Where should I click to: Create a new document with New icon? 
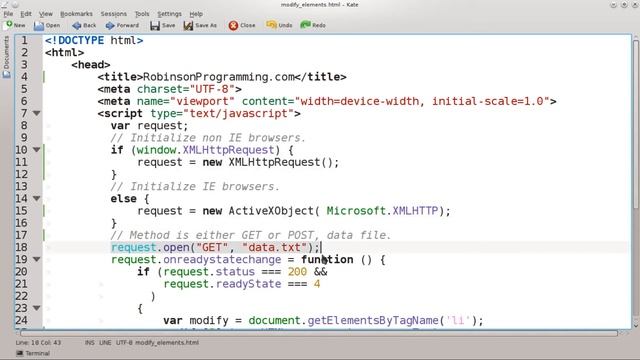coord(15,25)
